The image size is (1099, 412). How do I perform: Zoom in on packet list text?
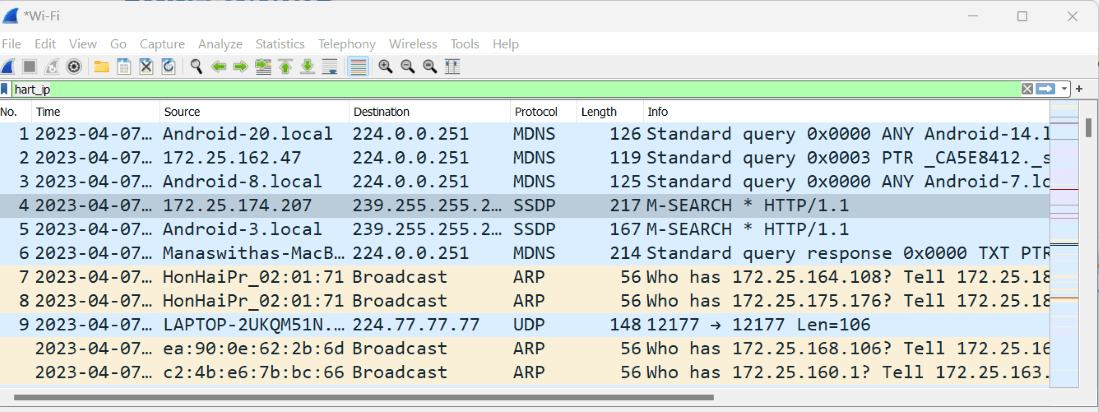(385, 67)
